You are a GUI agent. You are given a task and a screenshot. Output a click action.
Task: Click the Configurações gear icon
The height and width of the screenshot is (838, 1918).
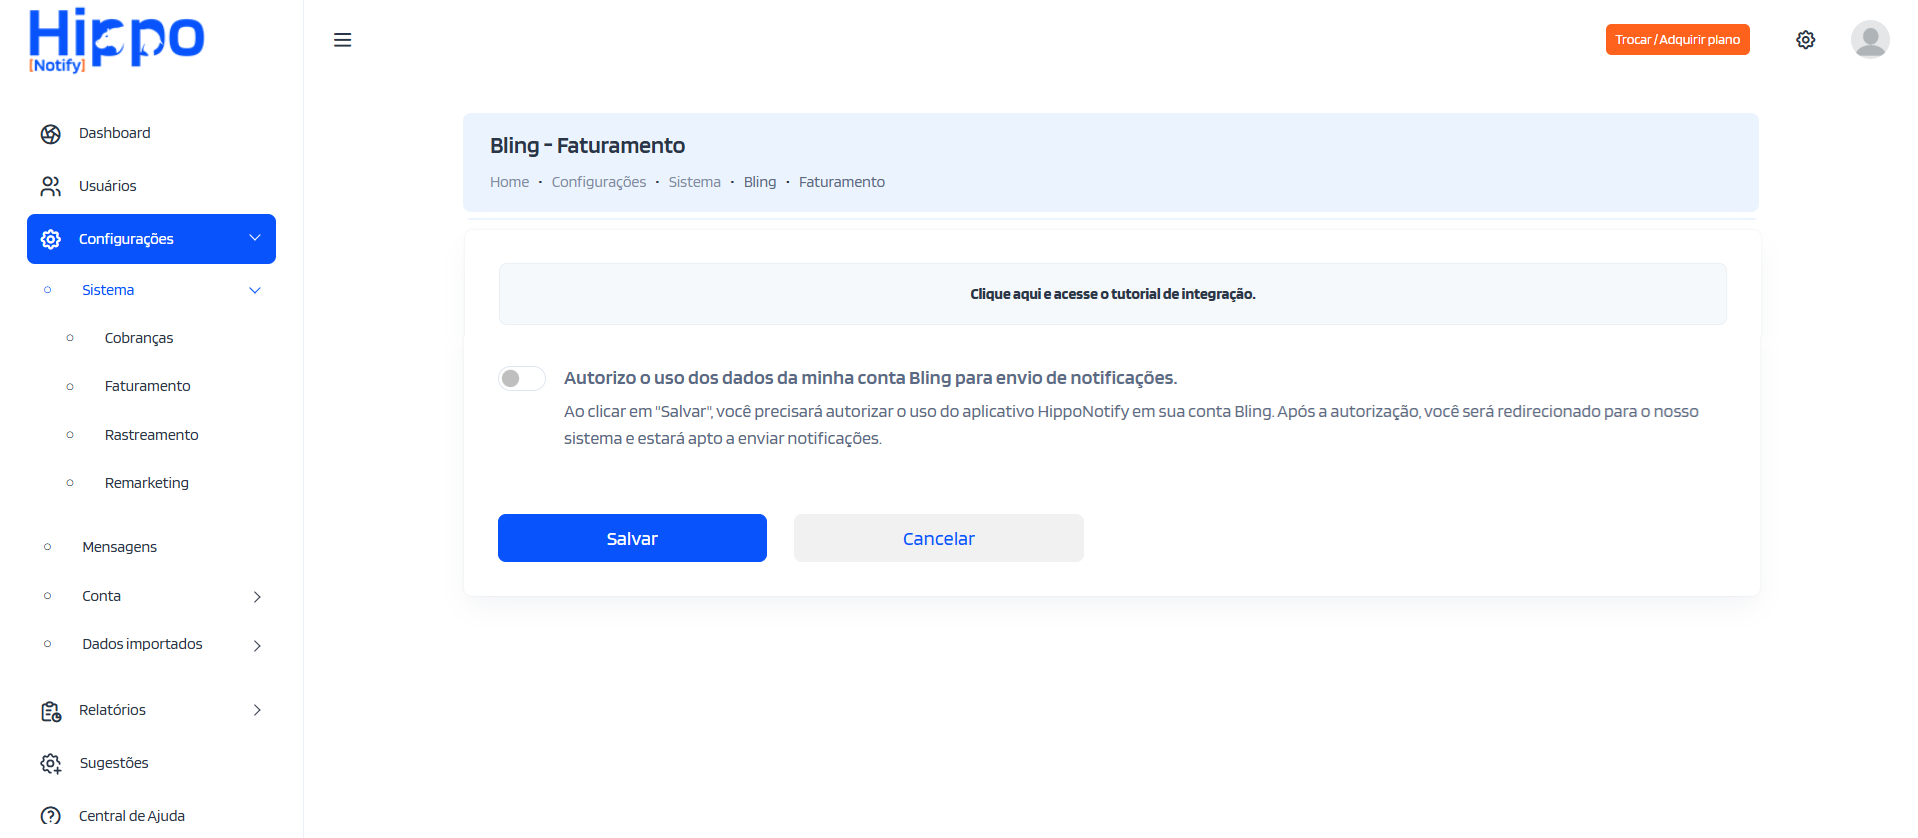(x=51, y=239)
